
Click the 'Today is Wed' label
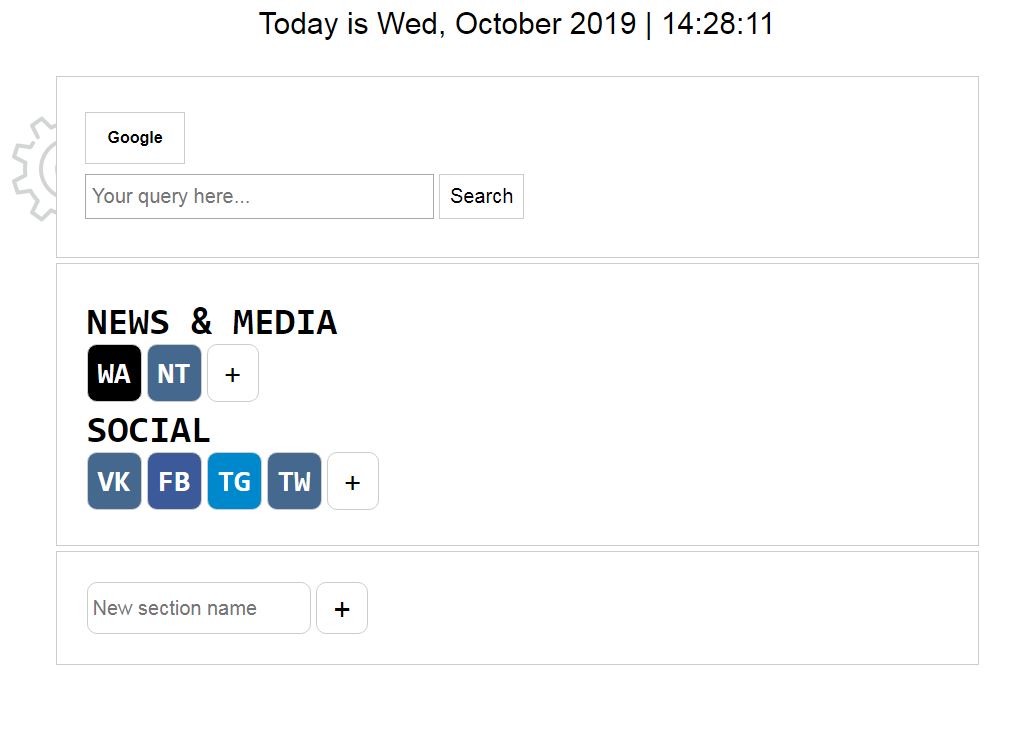[x=348, y=24]
